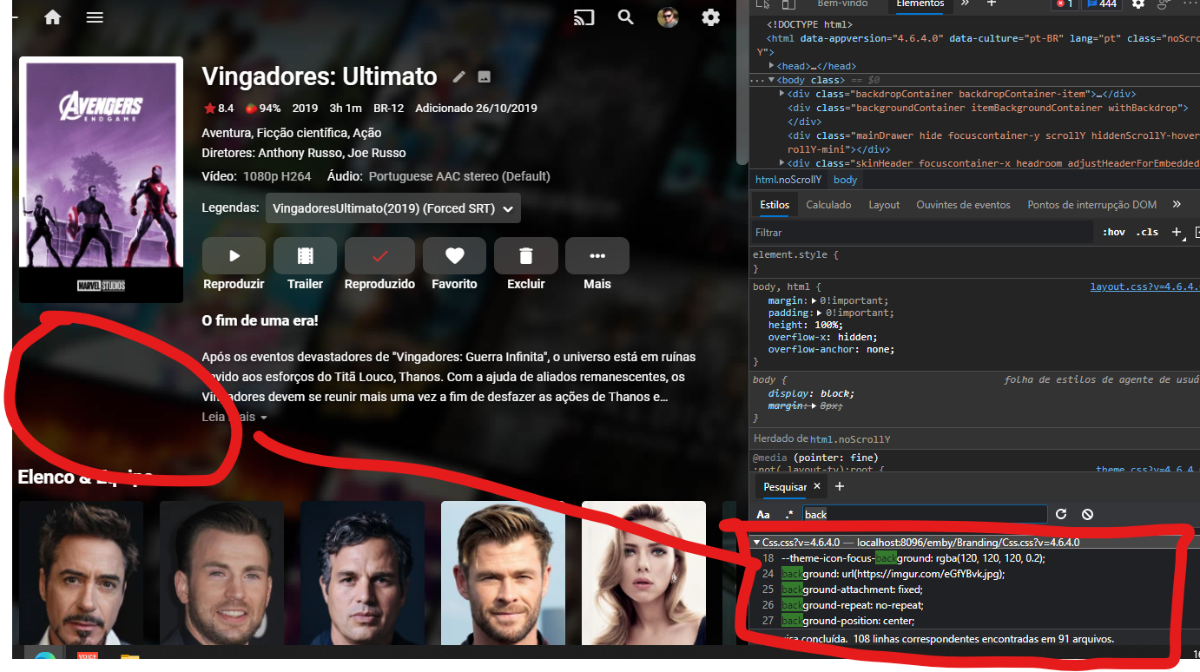Screen dimensions: 1200x672
Task: Show more style pane tabs chevron
Action: (x=1177, y=204)
